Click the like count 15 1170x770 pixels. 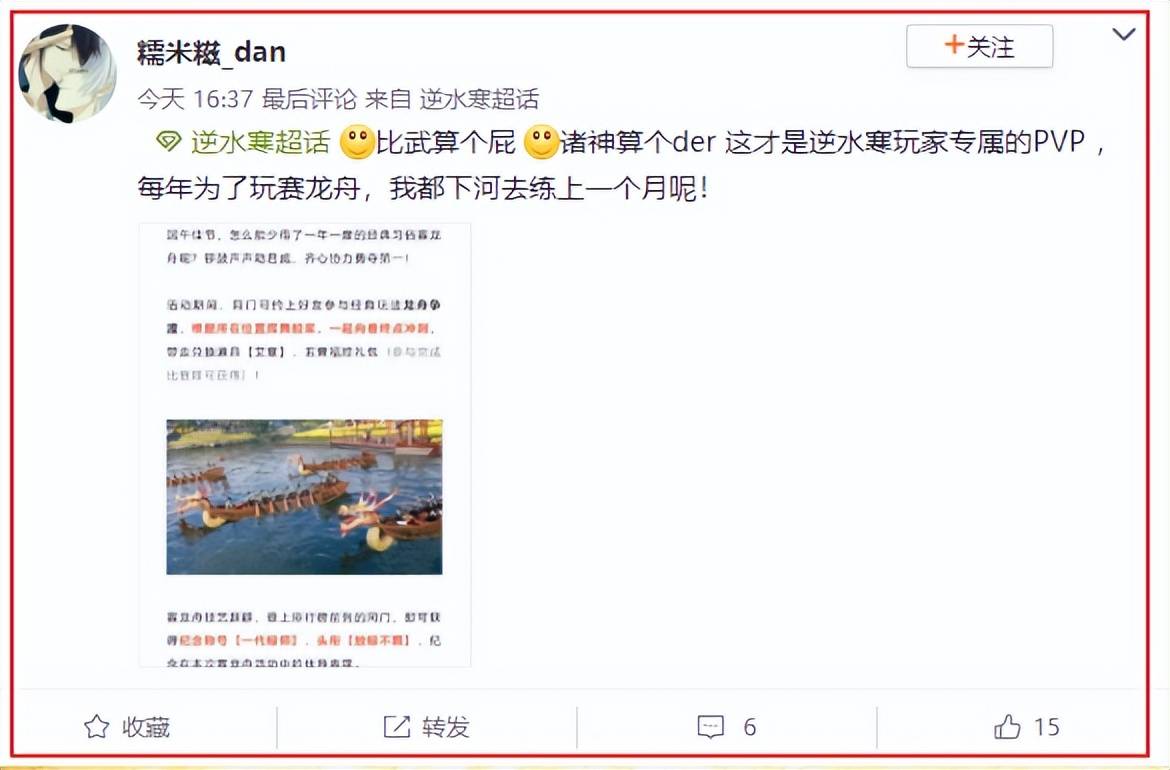tap(1046, 726)
